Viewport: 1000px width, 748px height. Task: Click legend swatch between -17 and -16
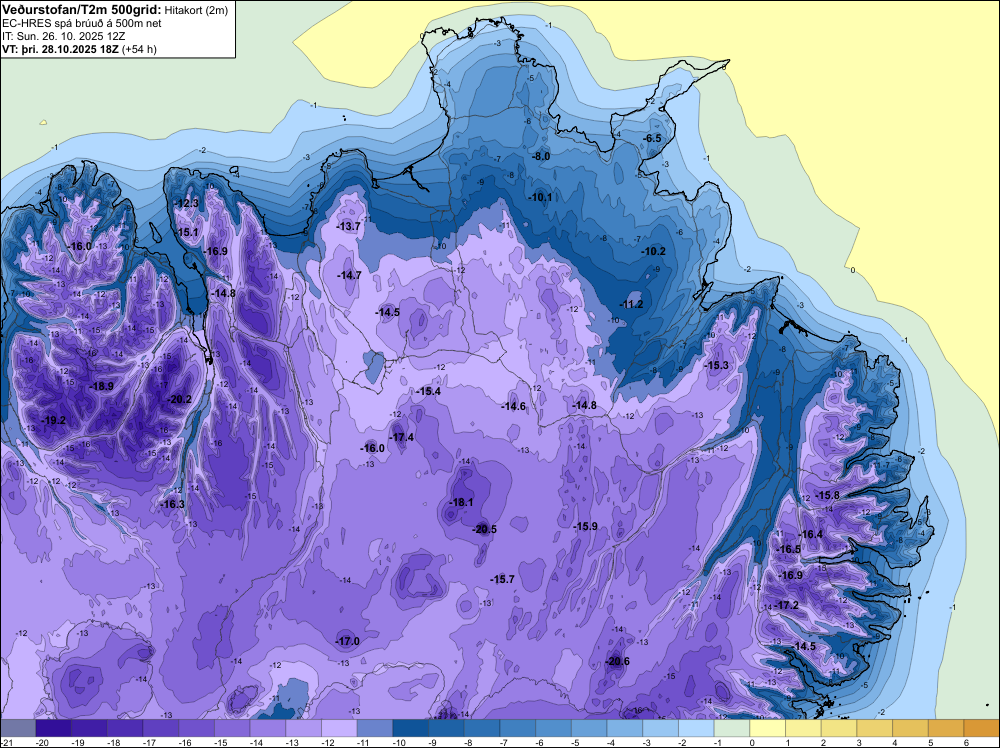(161, 728)
